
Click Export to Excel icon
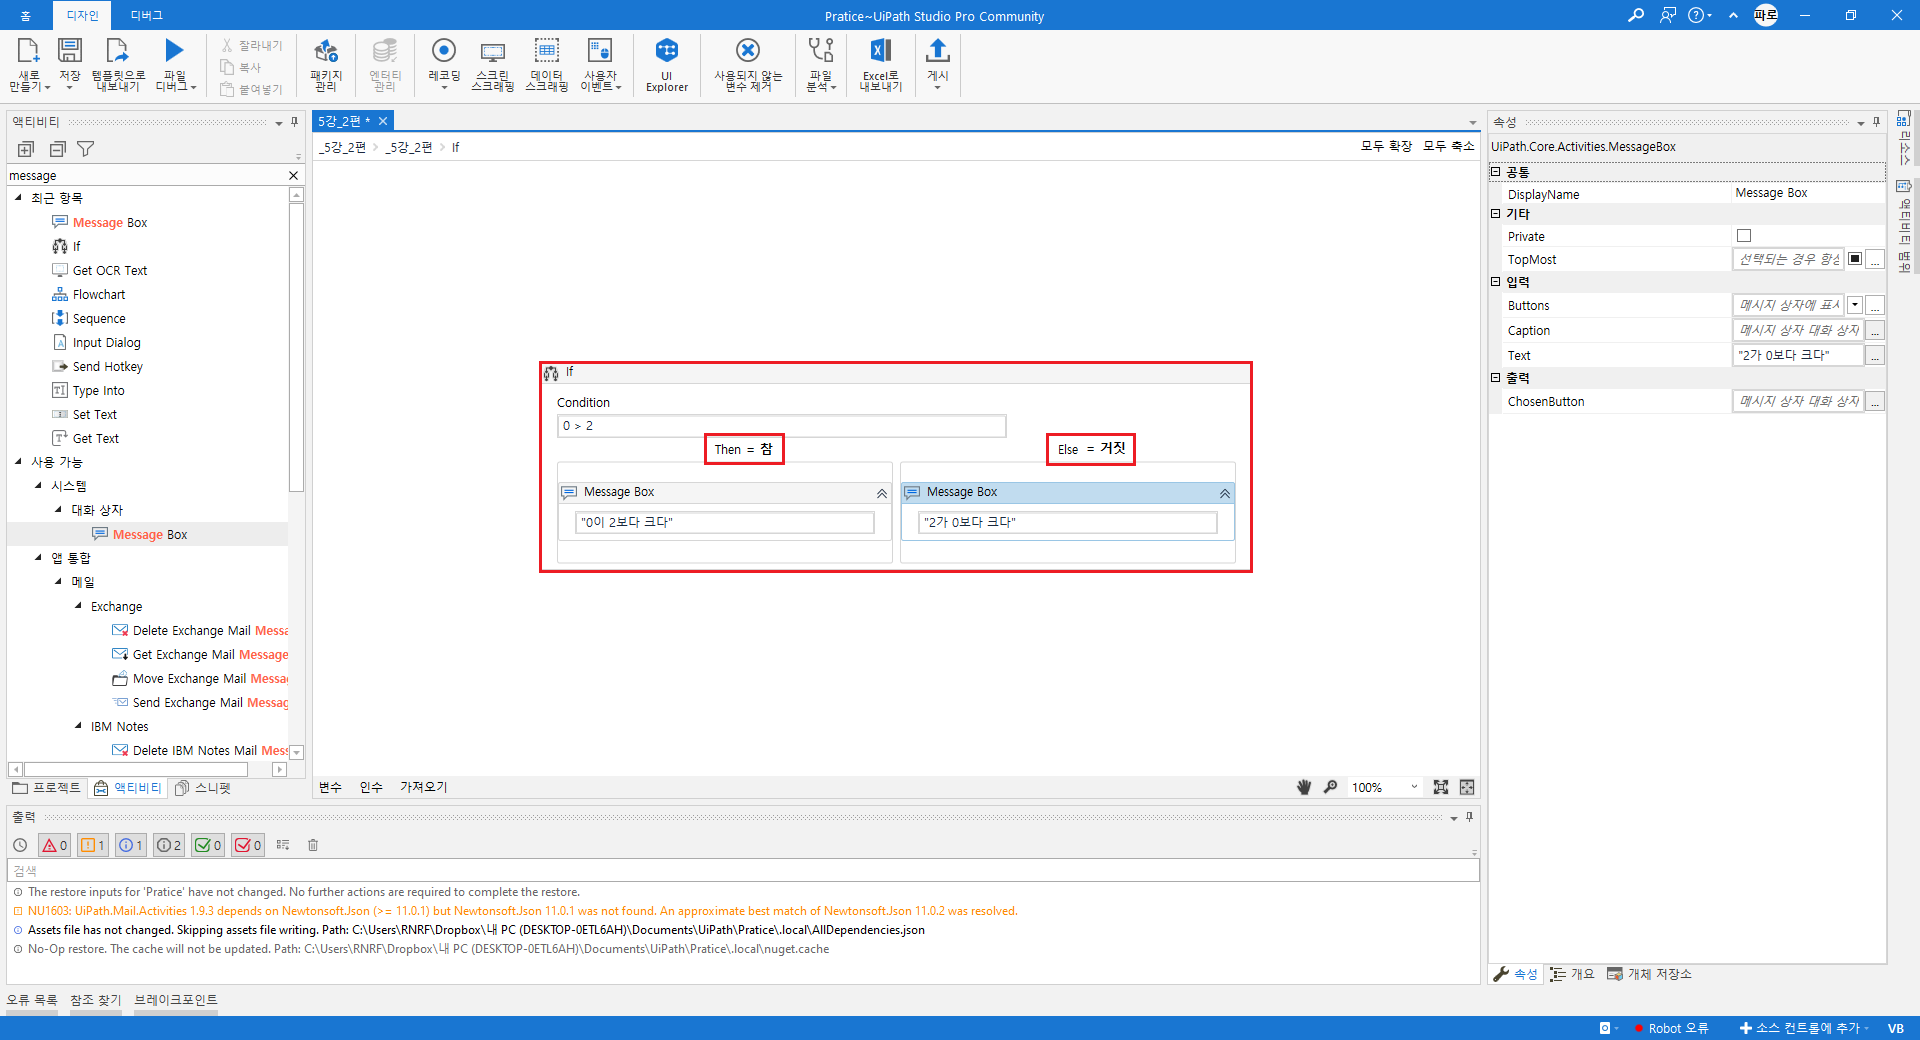(x=880, y=51)
